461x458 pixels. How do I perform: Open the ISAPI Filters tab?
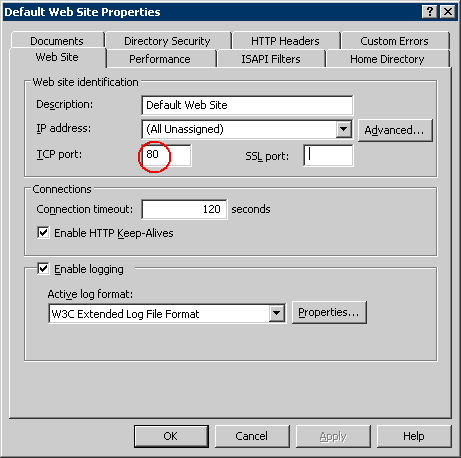click(x=271, y=59)
